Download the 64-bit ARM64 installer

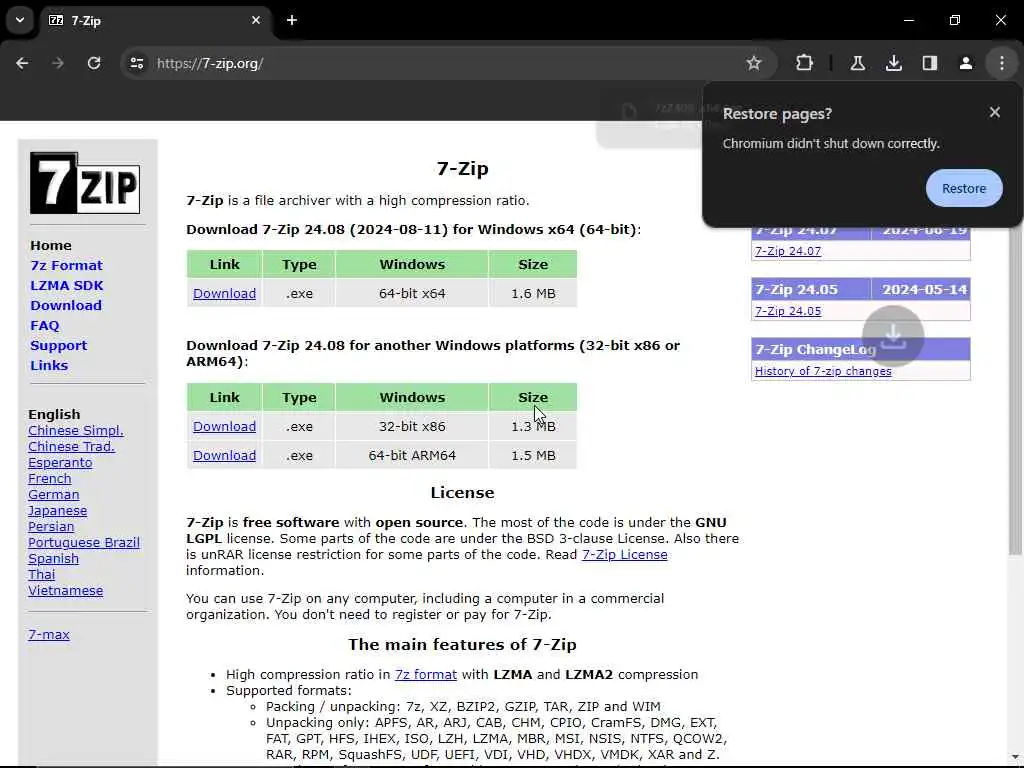(x=224, y=456)
